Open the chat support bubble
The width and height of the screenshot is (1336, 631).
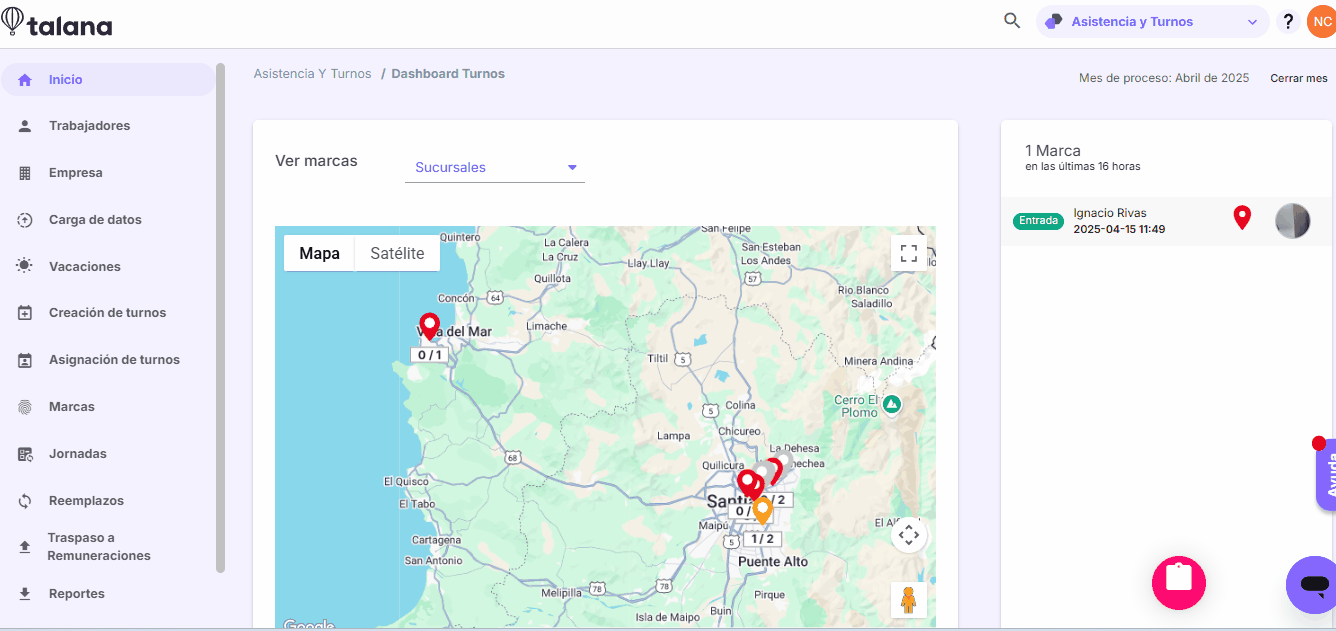pos(1313,584)
